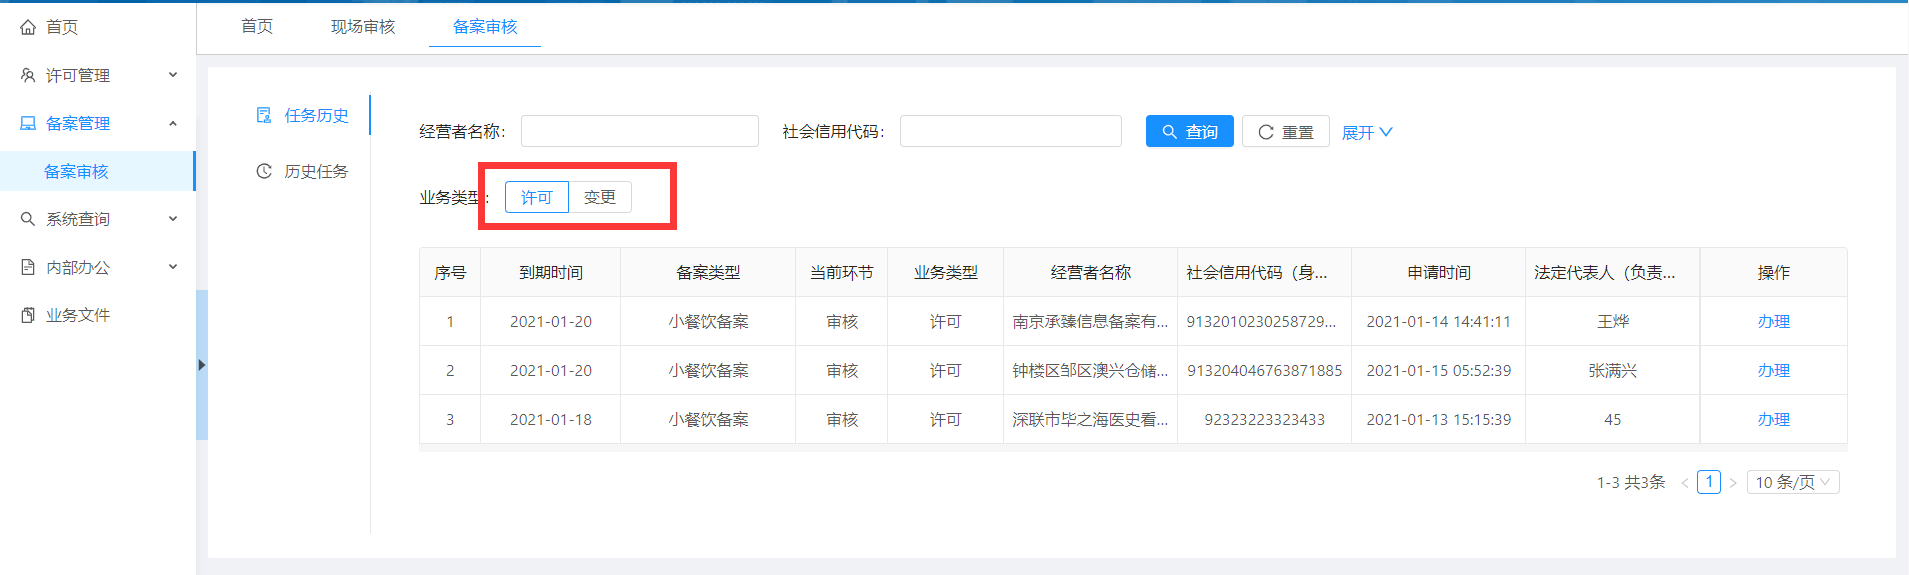Click the 许可管理 user icon
1909x575 pixels.
[x=28, y=75]
